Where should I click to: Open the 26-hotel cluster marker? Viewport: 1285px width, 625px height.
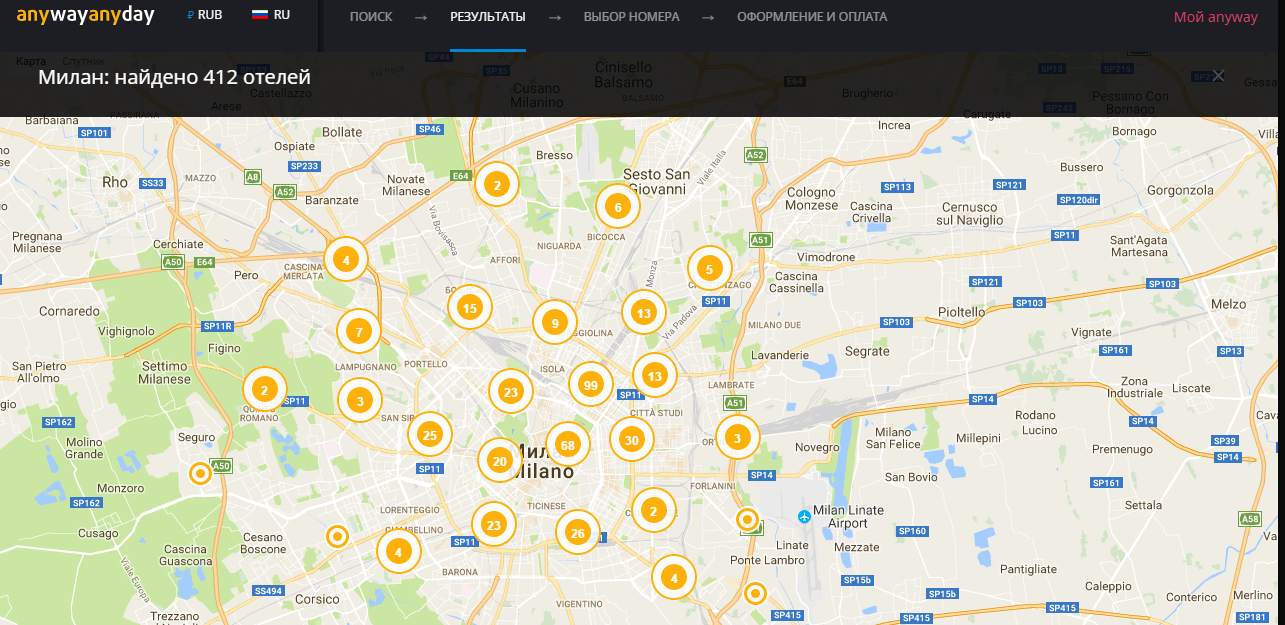pyautogui.click(x=577, y=532)
